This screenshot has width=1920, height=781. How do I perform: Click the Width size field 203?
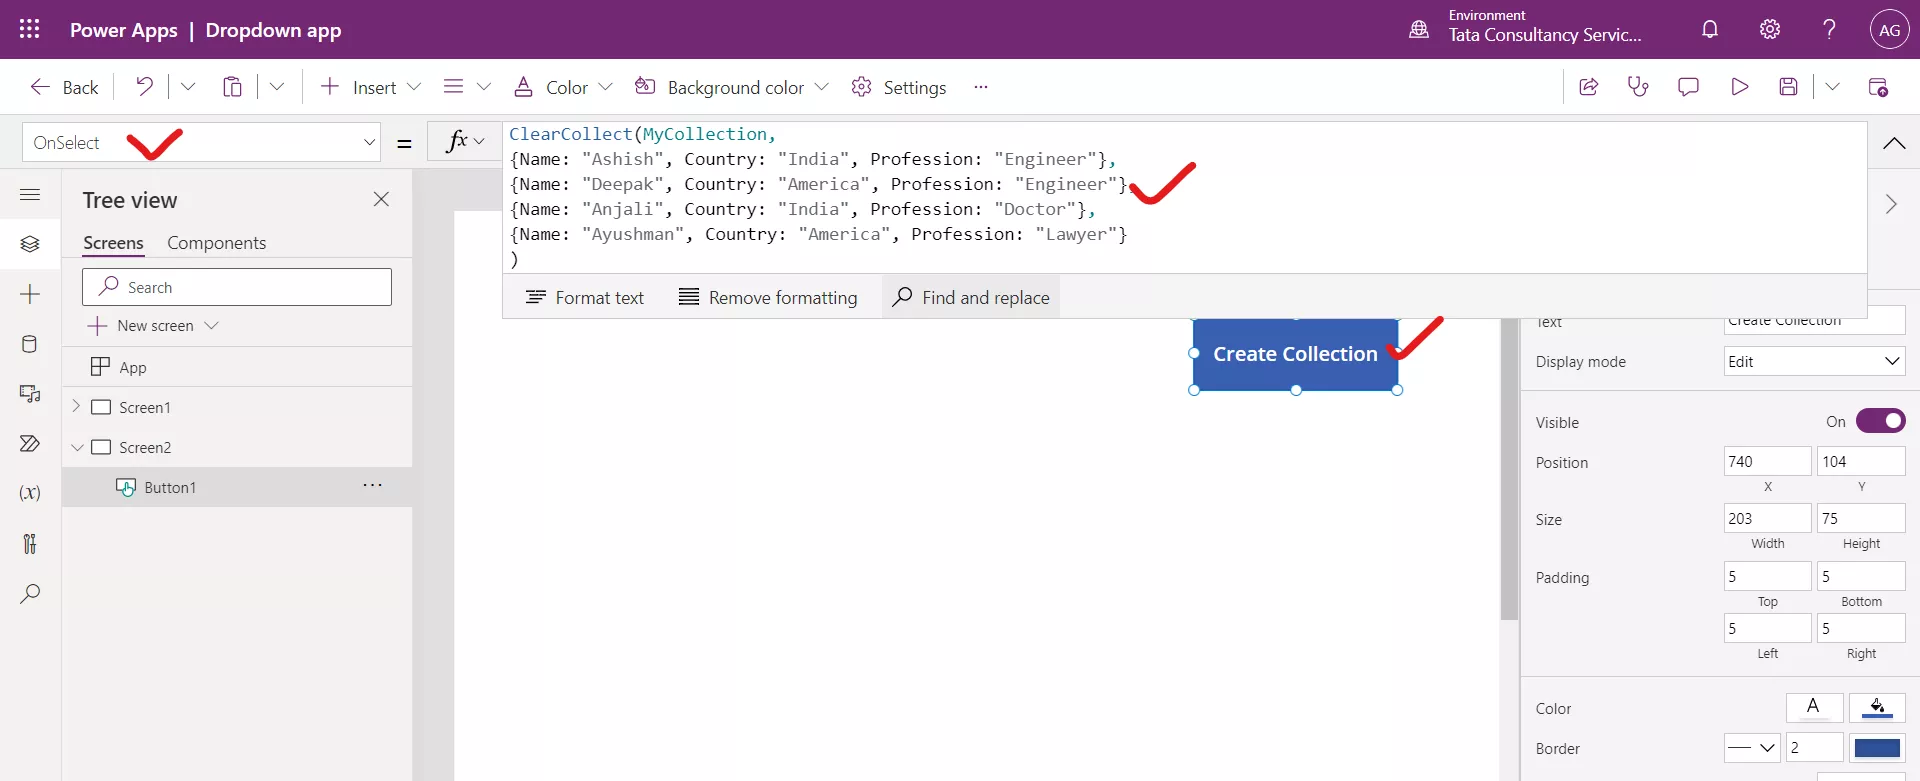point(1767,518)
